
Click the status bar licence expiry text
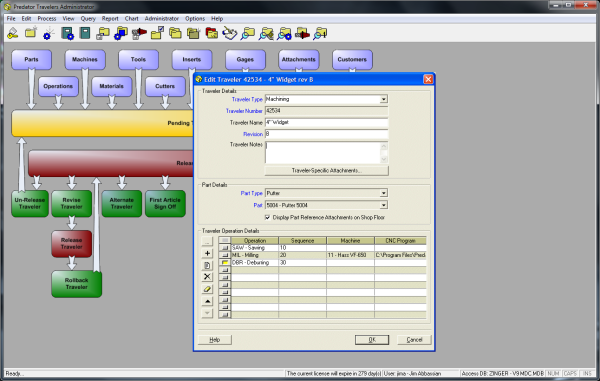pos(334,373)
